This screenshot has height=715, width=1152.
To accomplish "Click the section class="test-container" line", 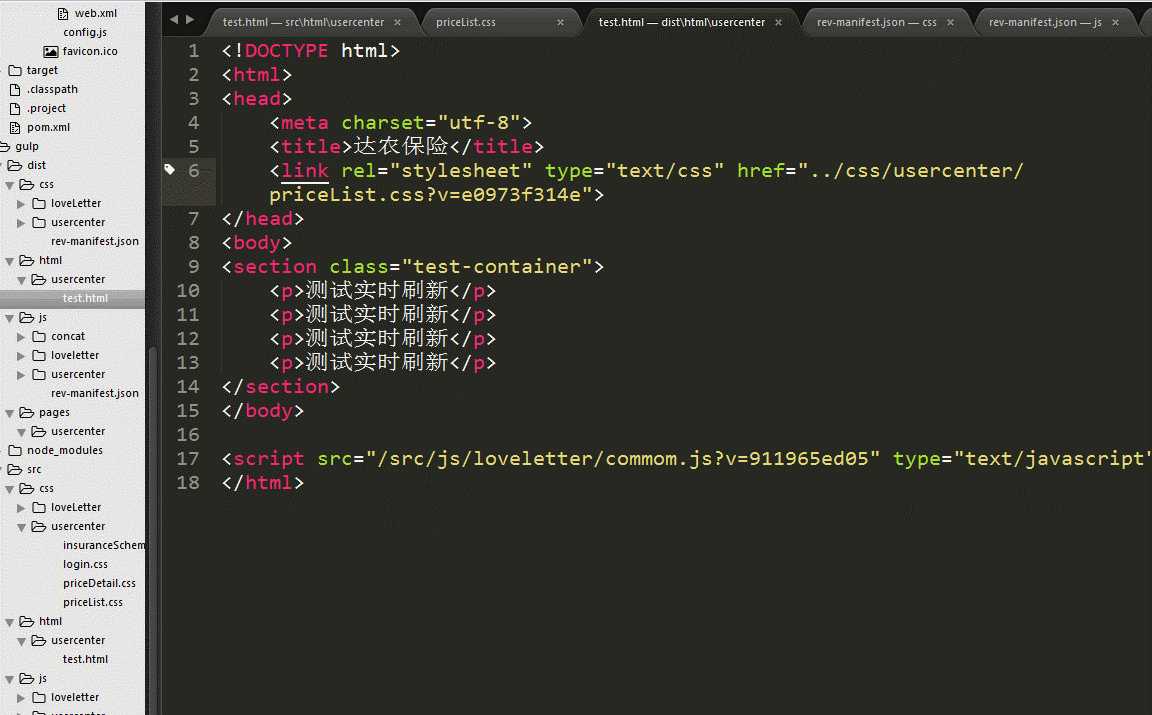I will coord(413,267).
